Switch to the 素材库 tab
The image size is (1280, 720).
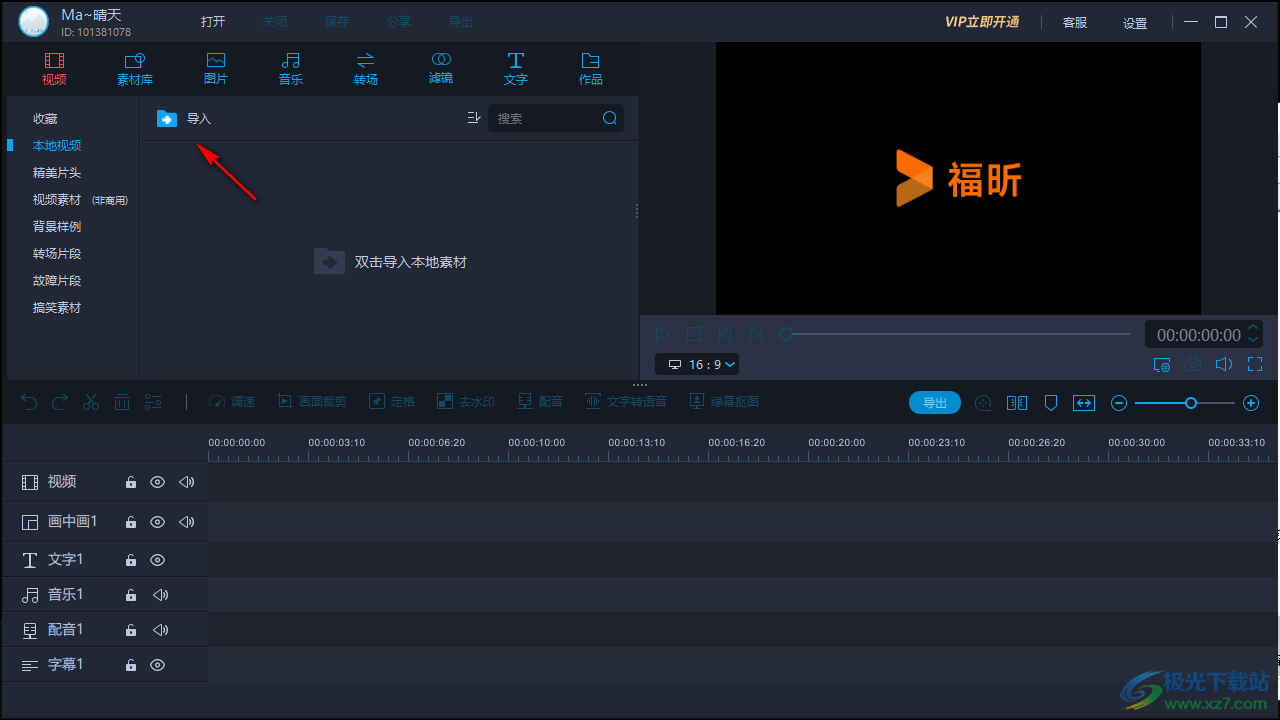pos(134,68)
